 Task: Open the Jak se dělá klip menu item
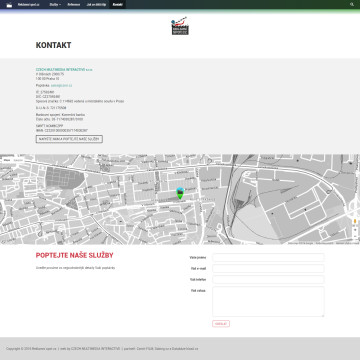96,5
